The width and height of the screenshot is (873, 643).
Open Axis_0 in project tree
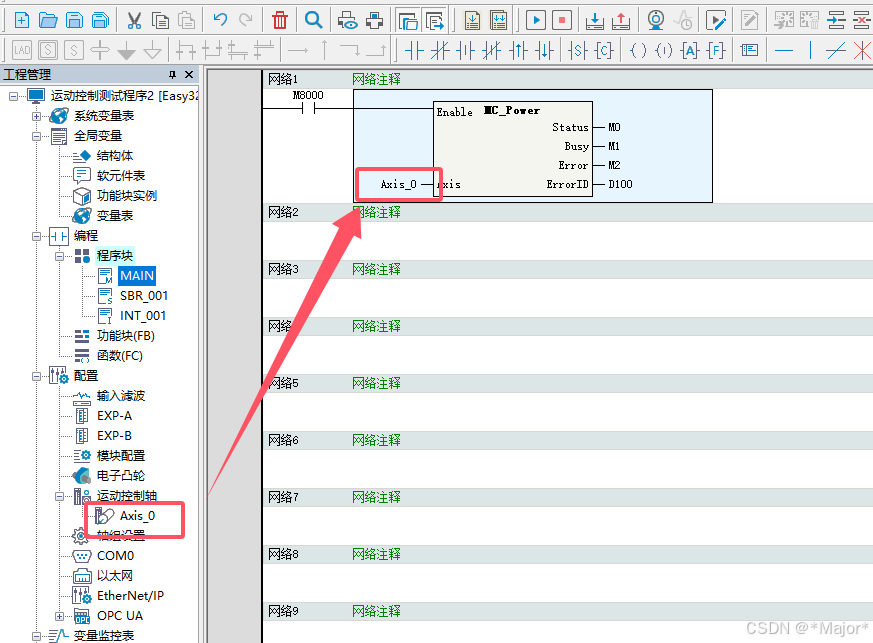coord(137,516)
